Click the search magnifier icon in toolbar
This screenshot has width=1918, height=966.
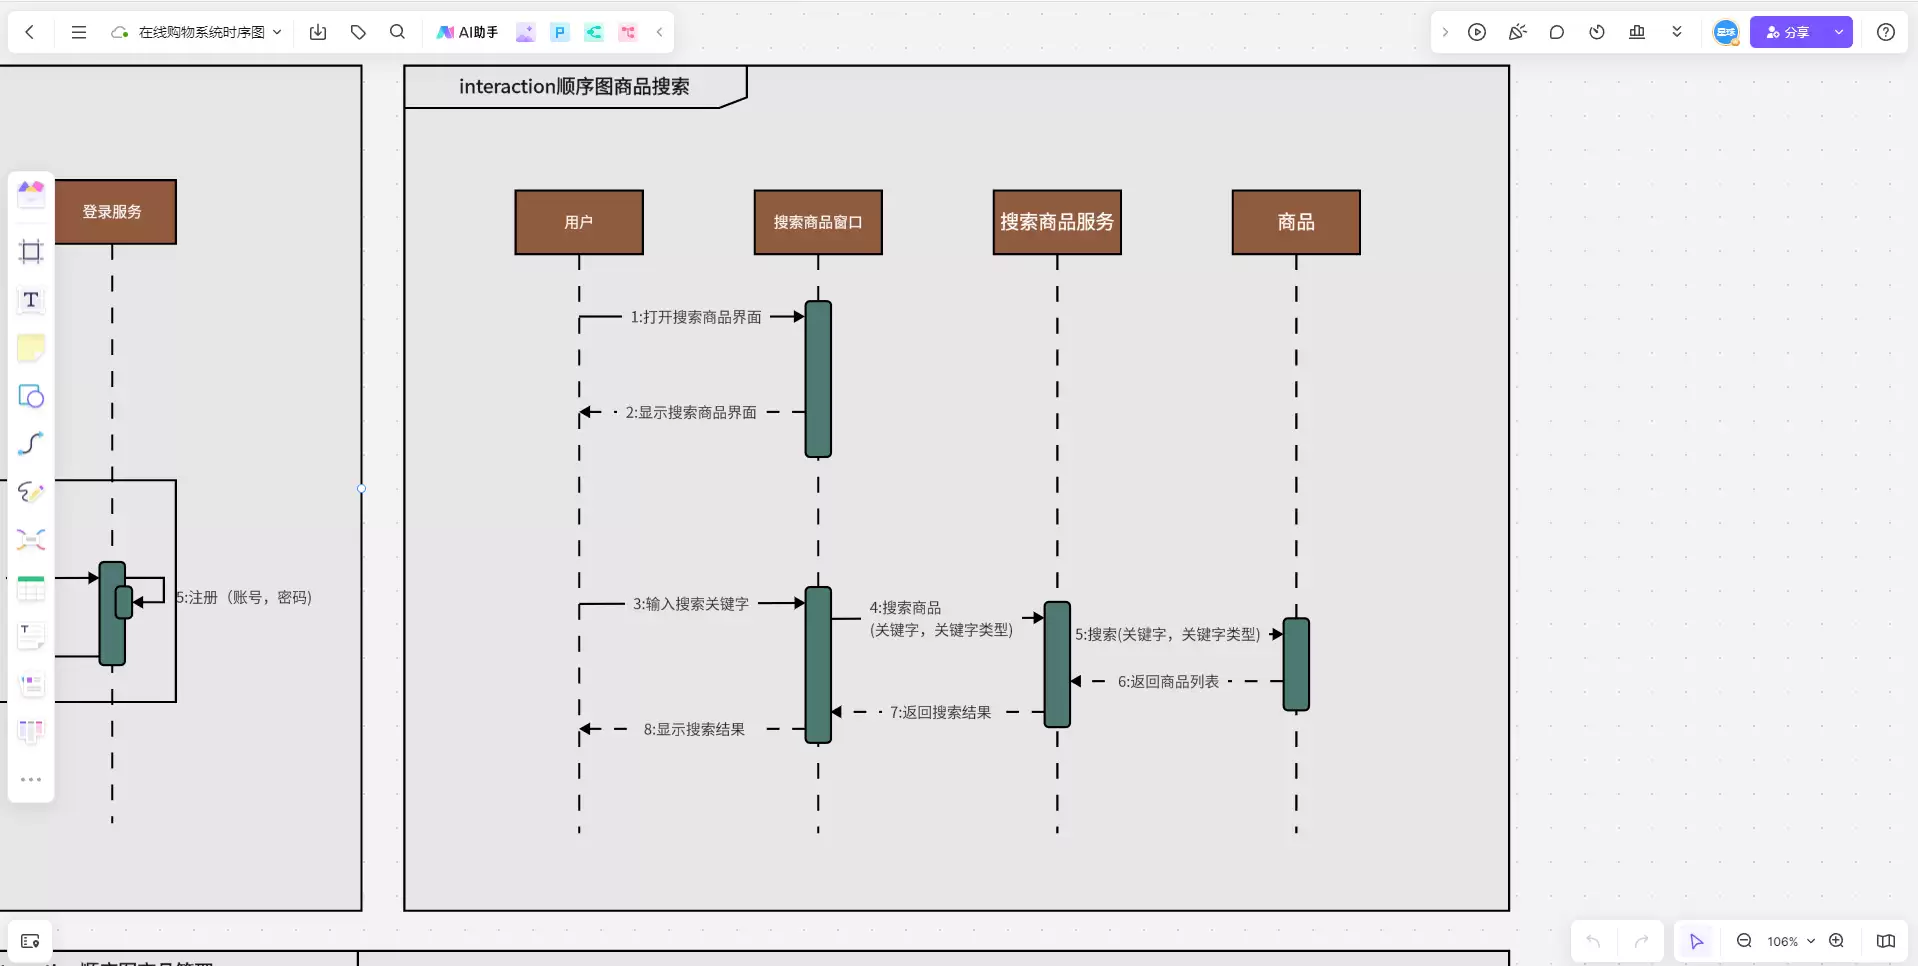(397, 32)
